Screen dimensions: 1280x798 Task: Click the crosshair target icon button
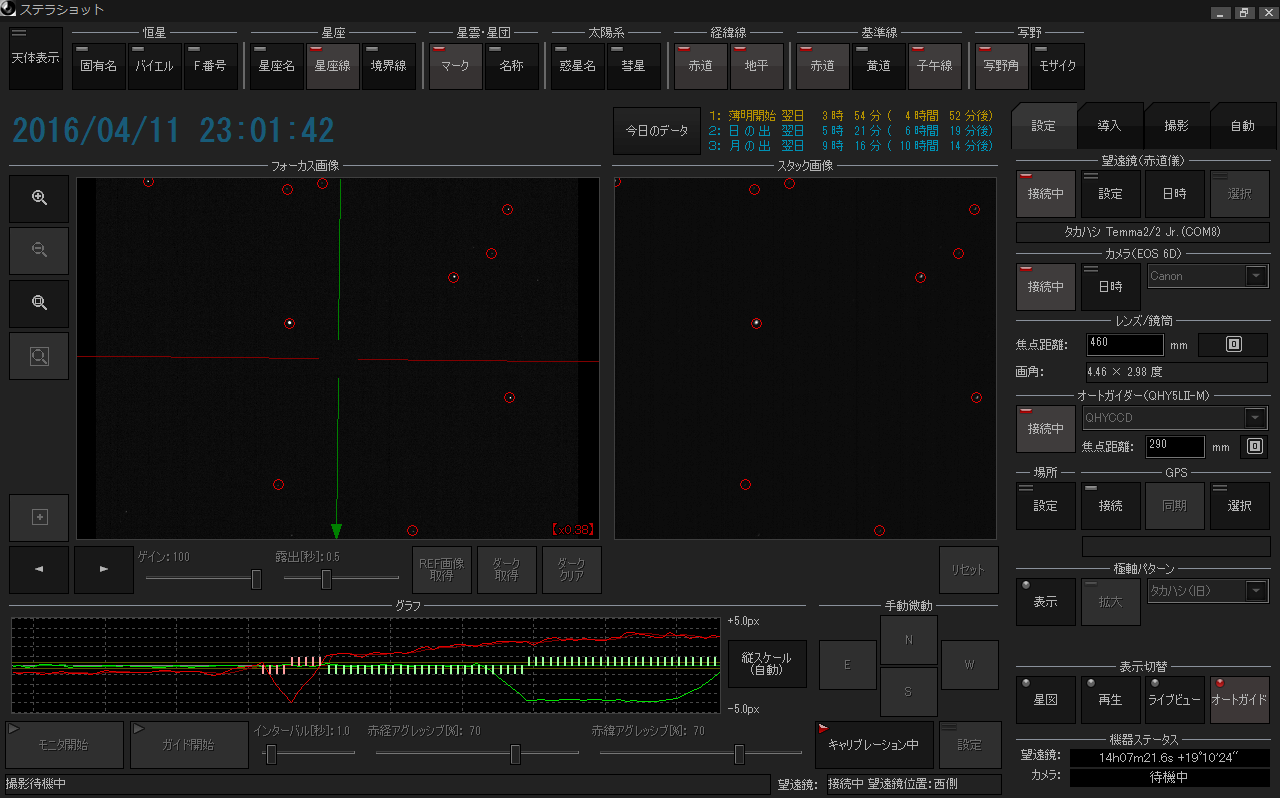pos(39,517)
